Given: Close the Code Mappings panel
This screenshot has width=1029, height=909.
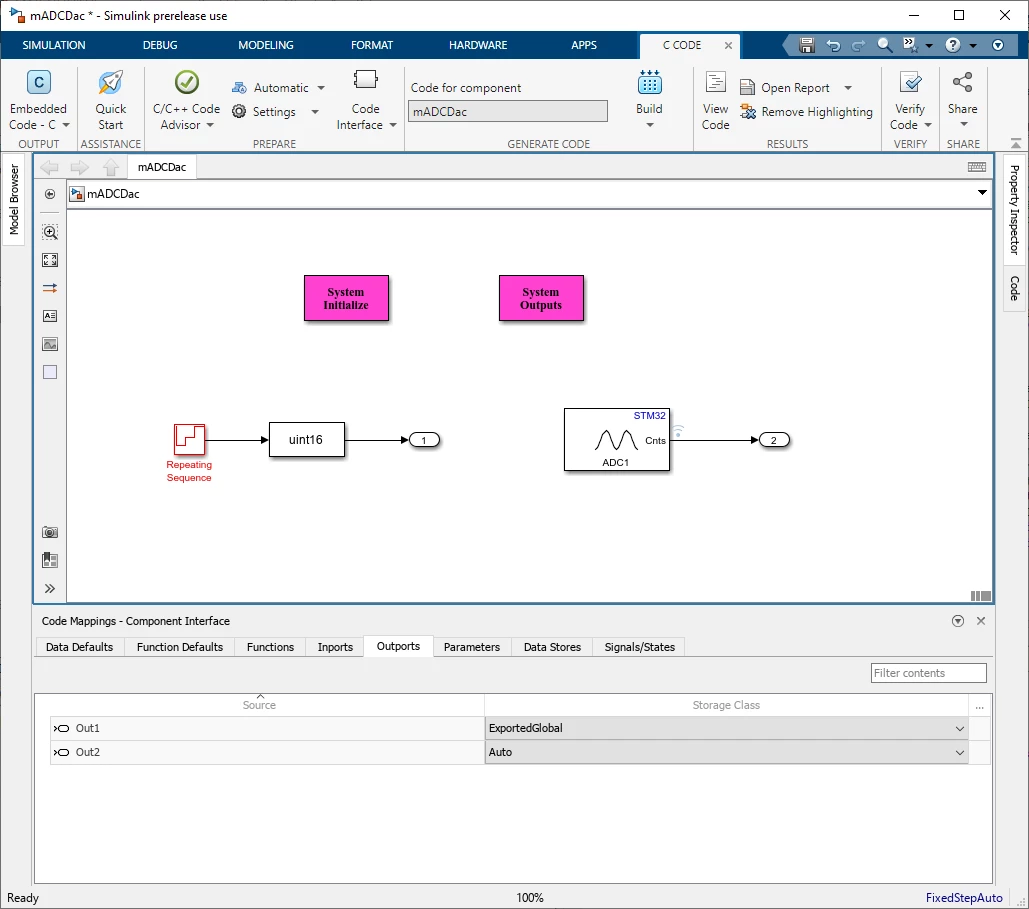Looking at the screenshot, I should click(x=981, y=621).
